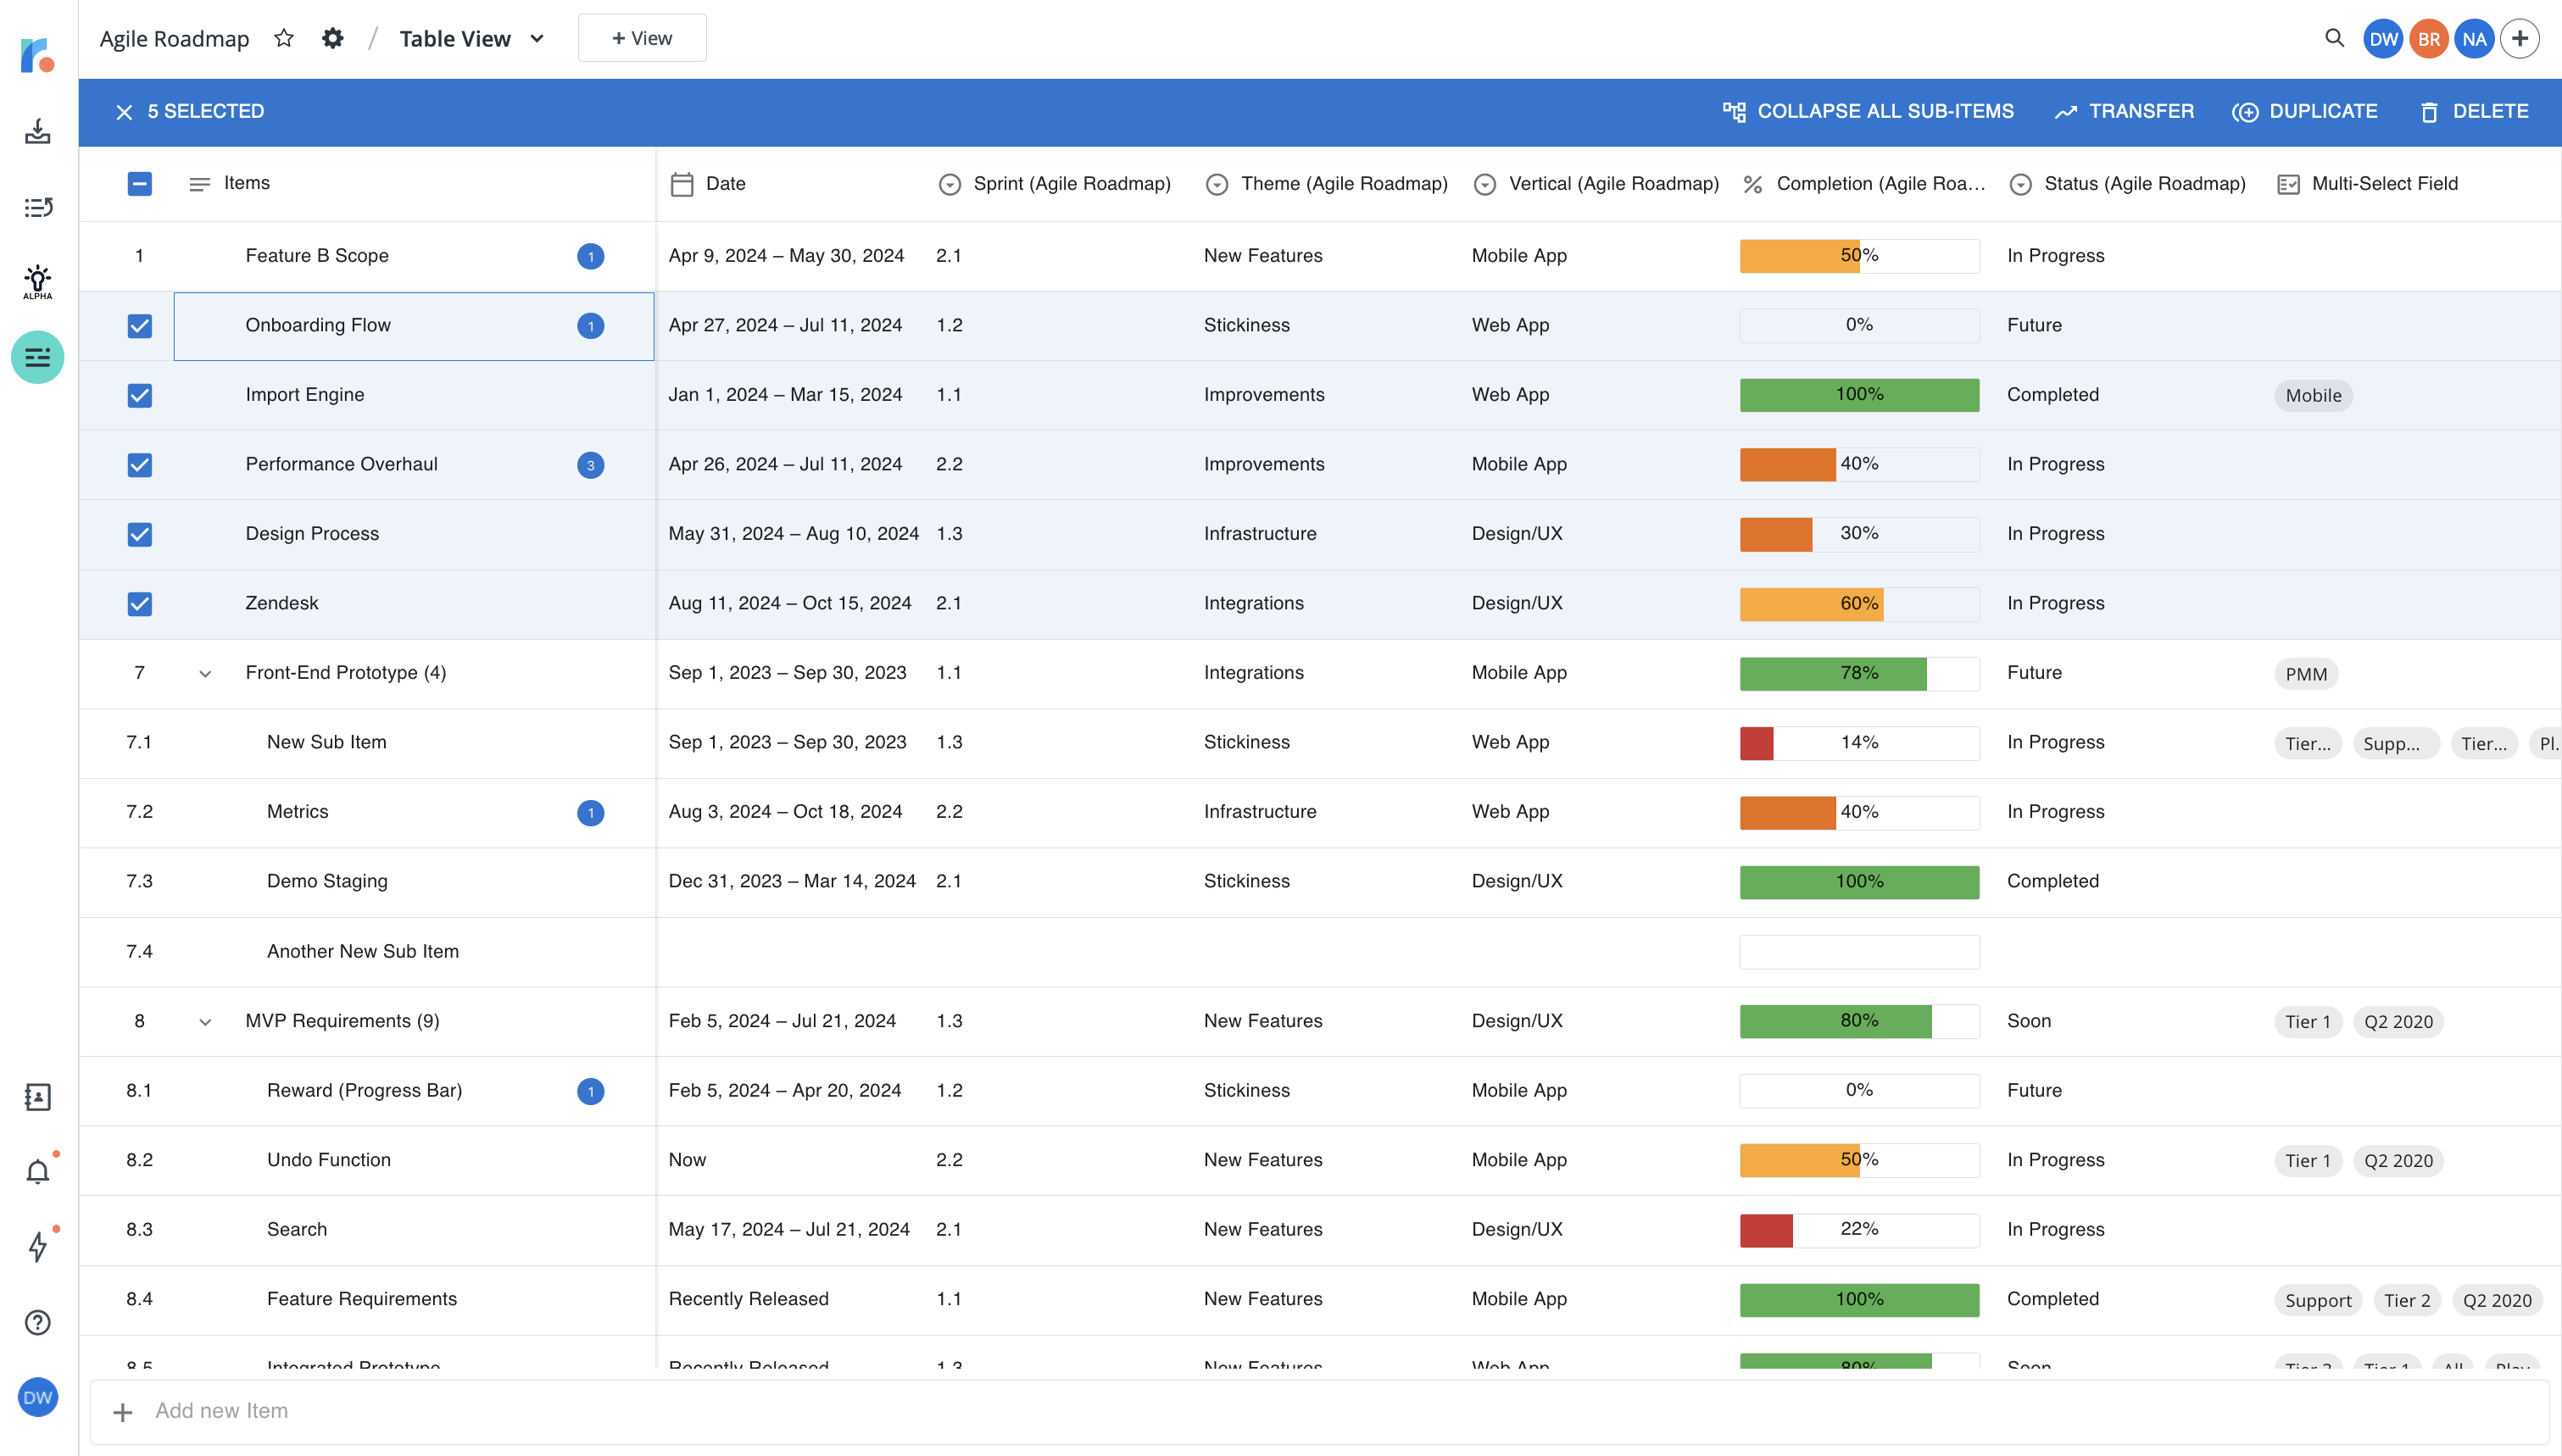Clear selection with the X icon
2562x1456 pixels.
point(124,112)
